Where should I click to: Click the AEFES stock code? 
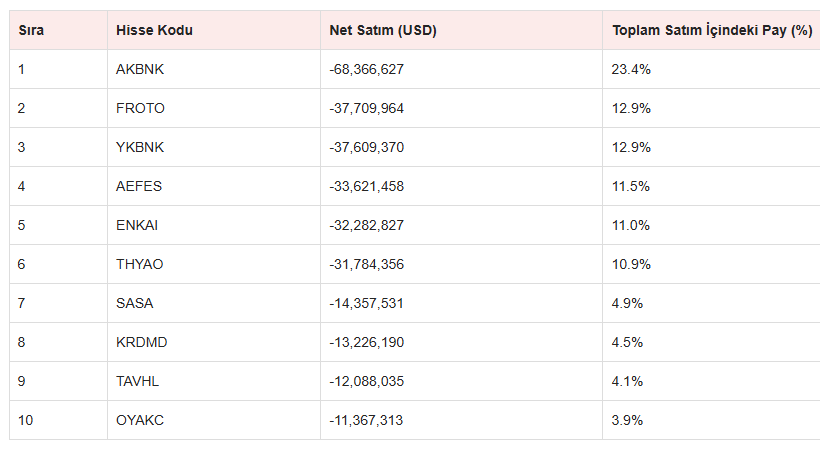point(139,186)
